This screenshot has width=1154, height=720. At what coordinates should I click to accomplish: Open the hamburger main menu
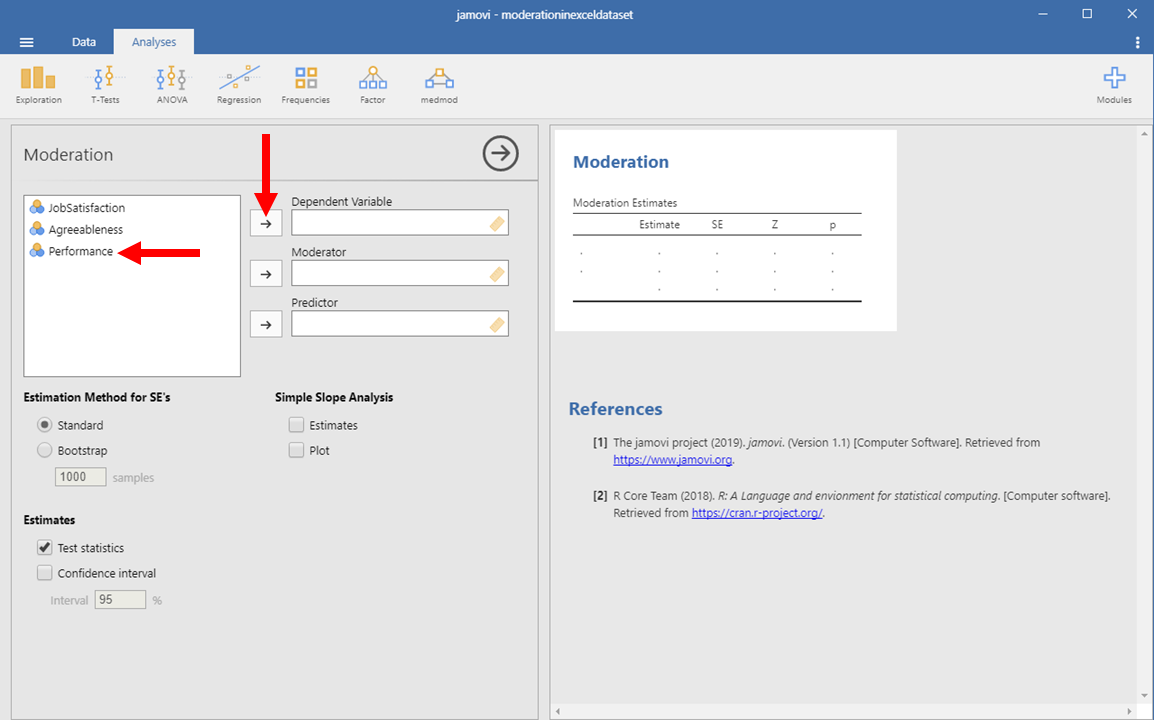pos(27,42)
